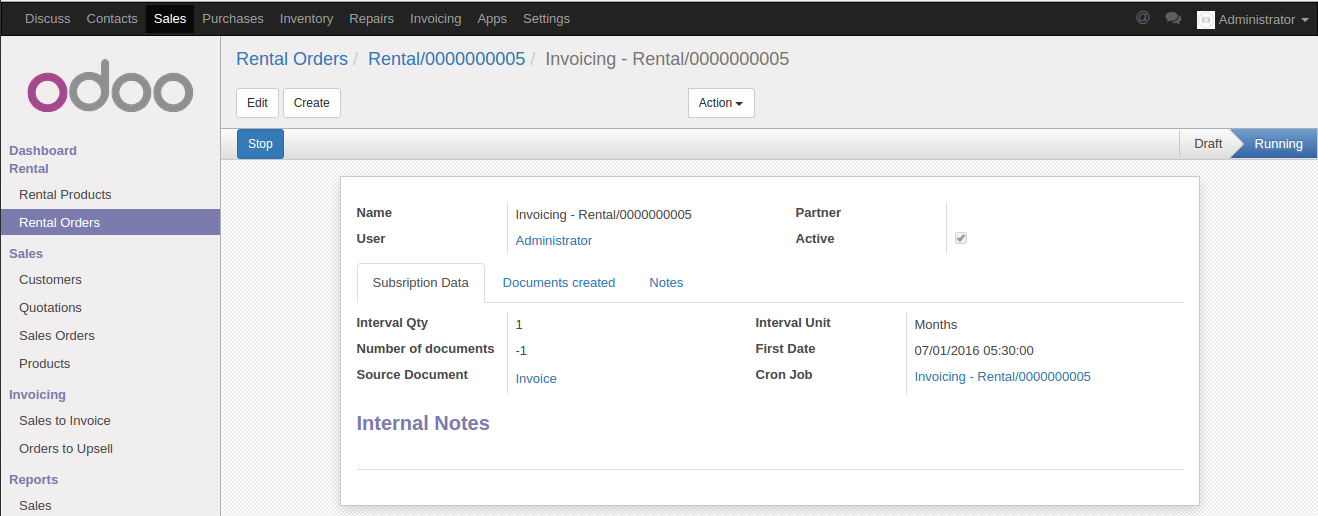Open the Action dropdown

pos(721,103)
